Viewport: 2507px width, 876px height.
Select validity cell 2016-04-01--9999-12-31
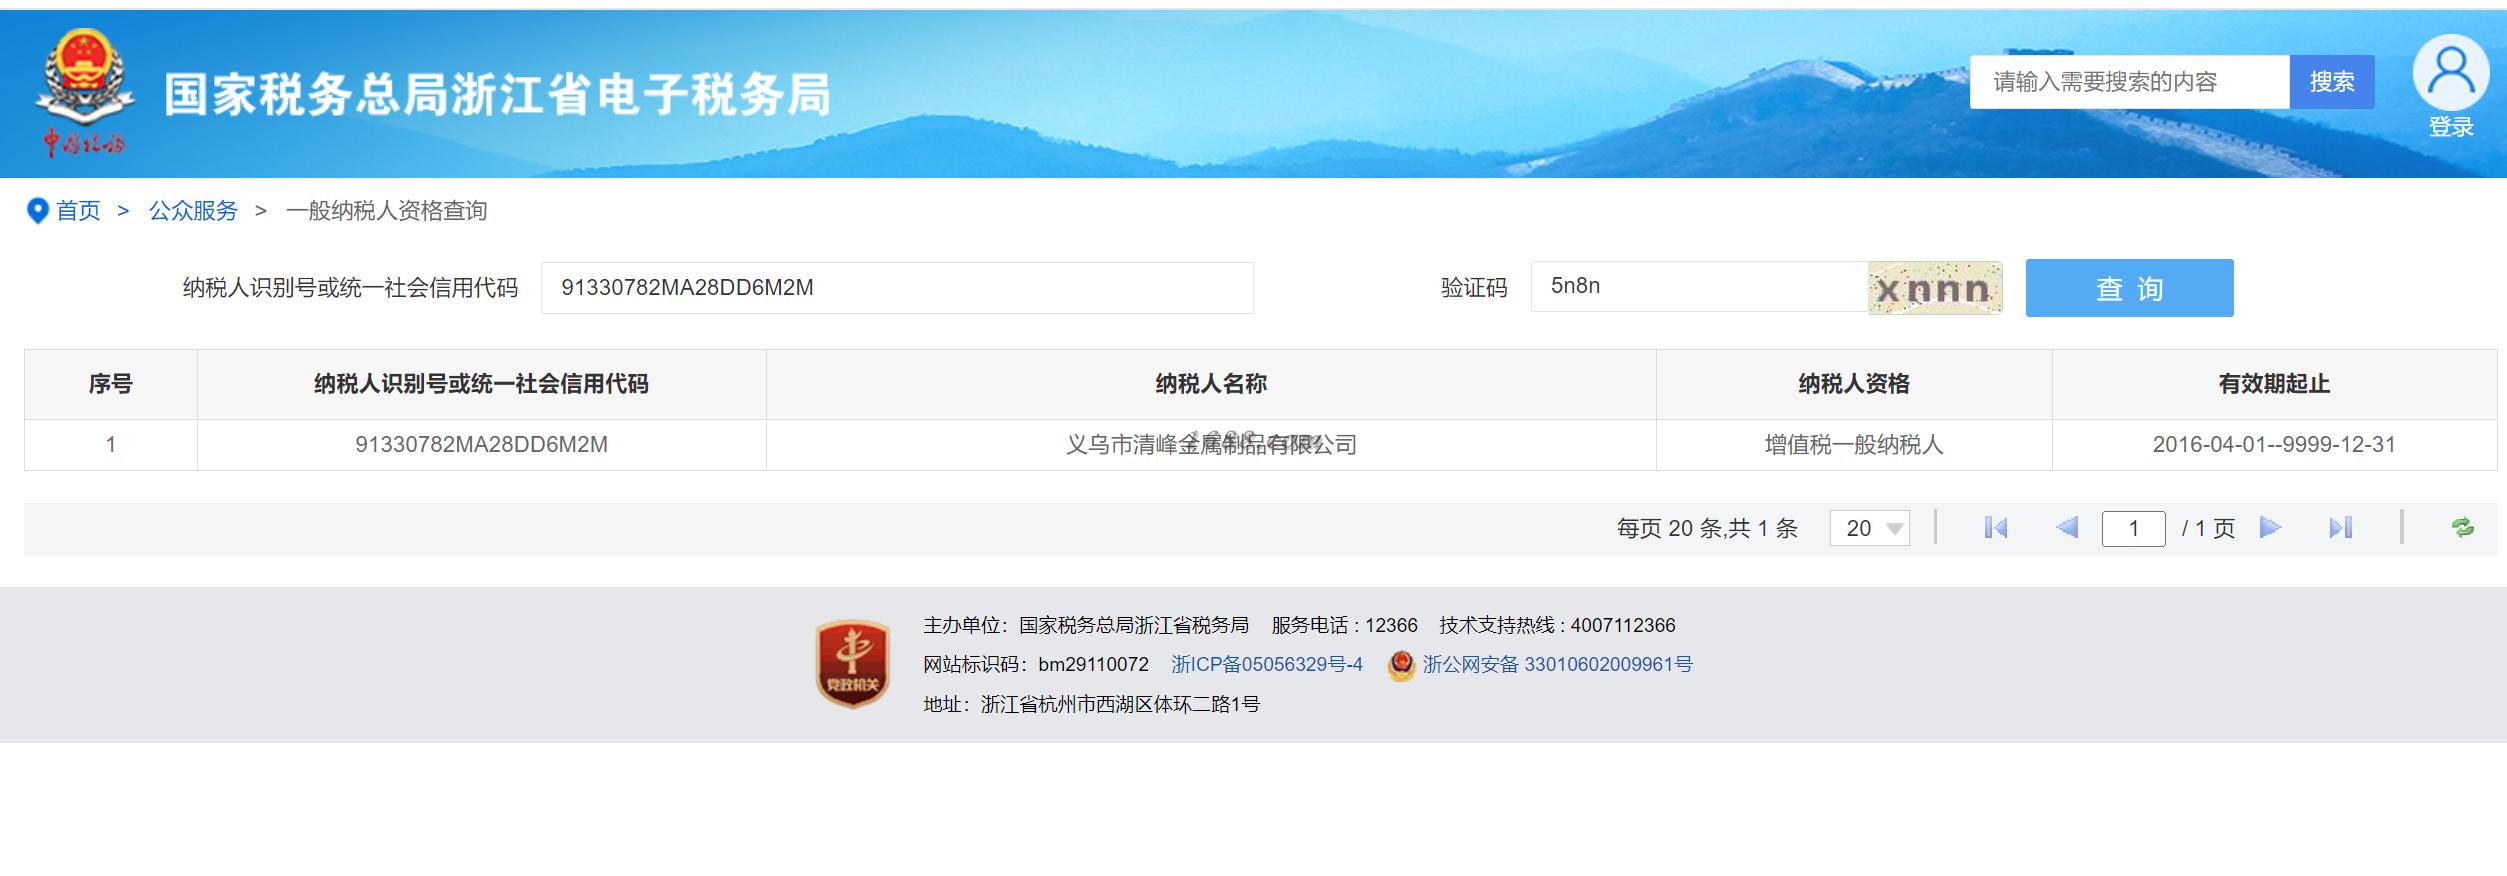[2274, 445]
